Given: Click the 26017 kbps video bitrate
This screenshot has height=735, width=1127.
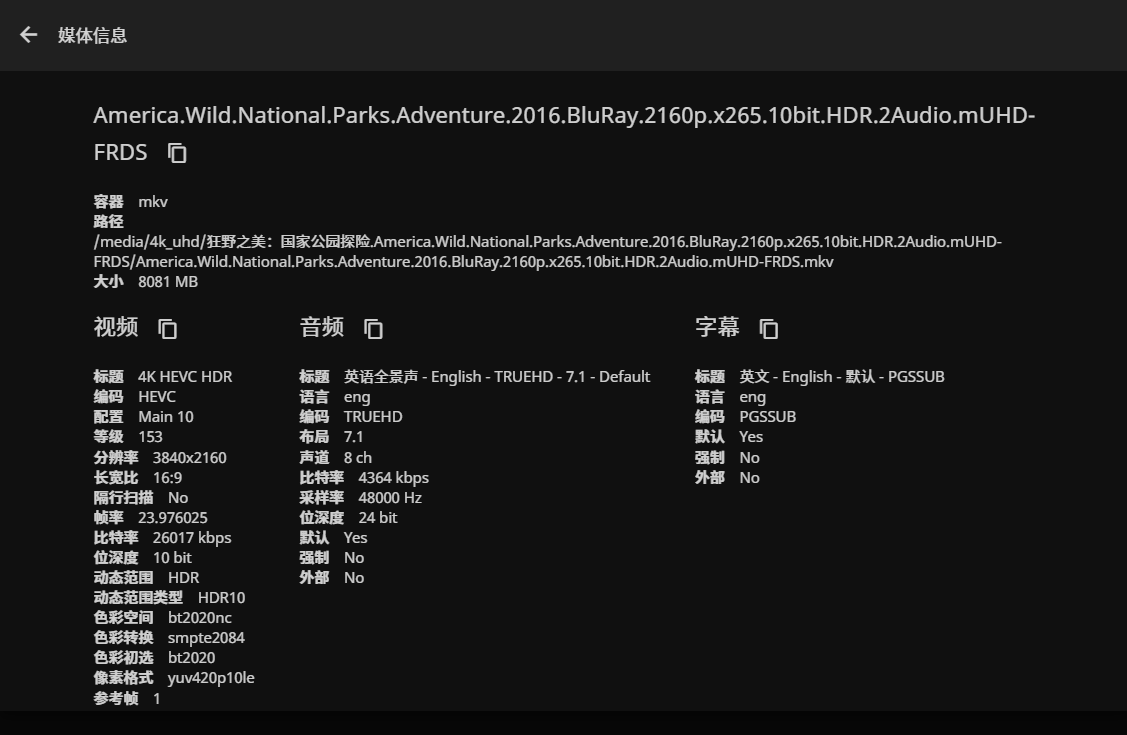Looking at the screenshot, I should tap(192, 537).
